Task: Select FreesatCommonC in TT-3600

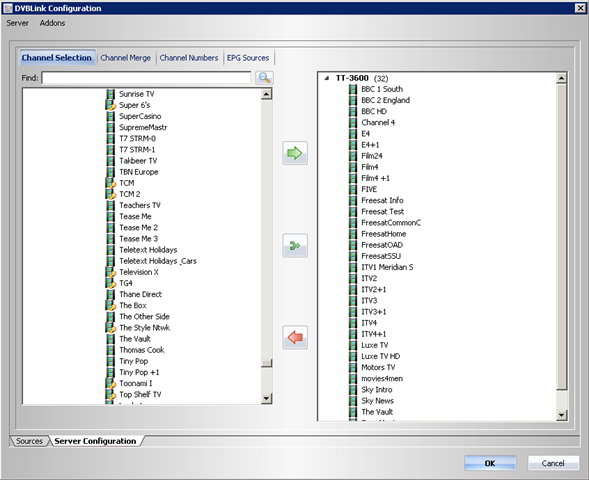Action: pos(391,223)
